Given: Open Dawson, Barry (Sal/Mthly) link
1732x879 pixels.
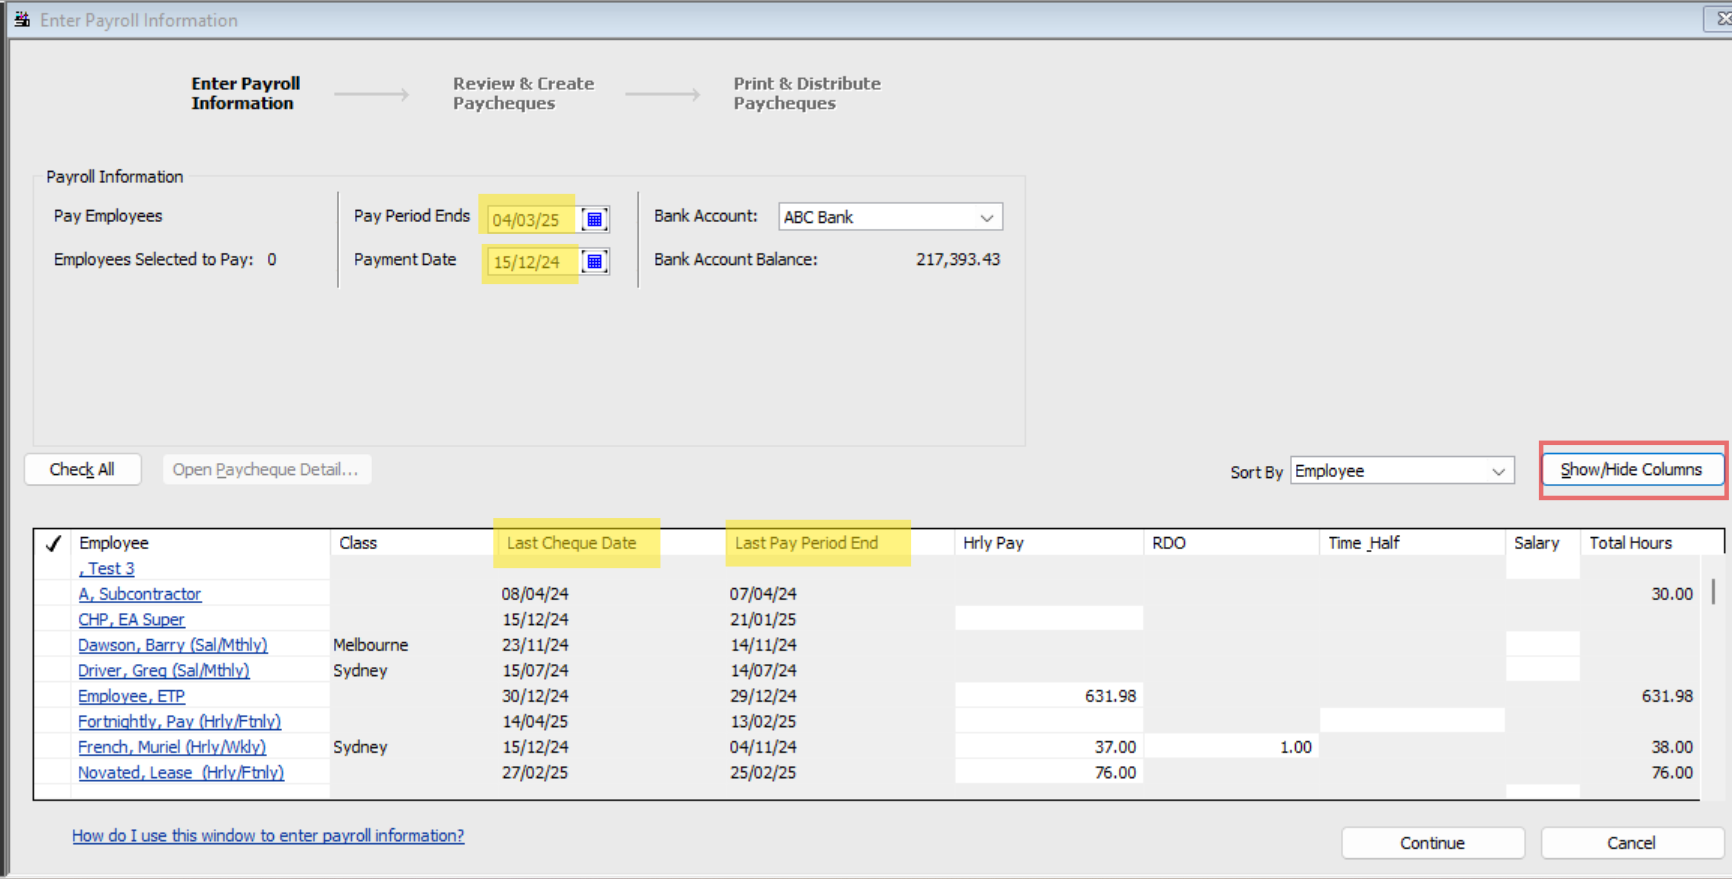Looking at the screenshot, I should (173, 645).
